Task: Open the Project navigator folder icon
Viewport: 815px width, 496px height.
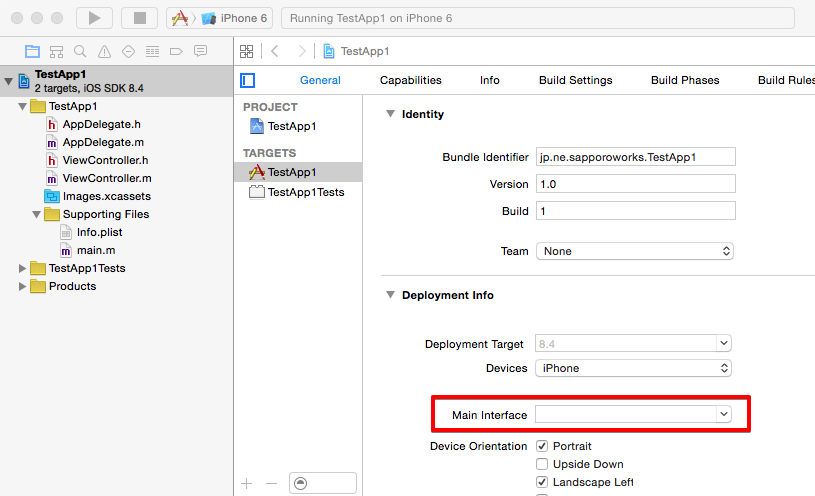Action: [x=32, y=51]
